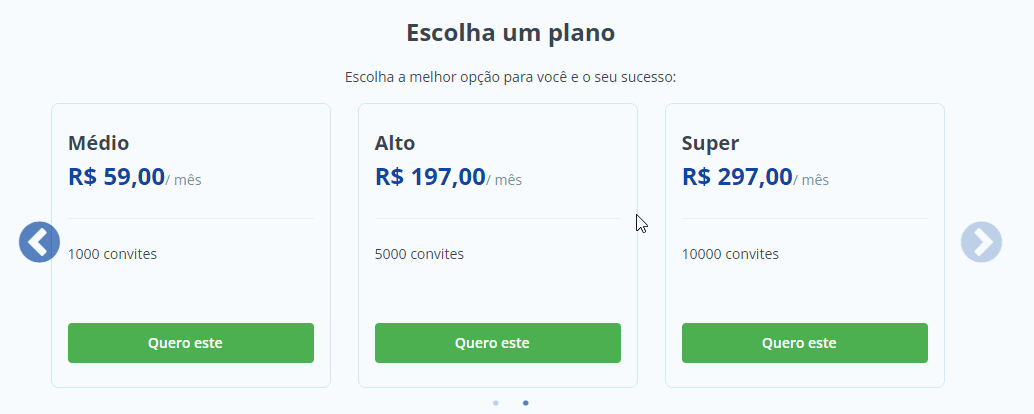This screenshot has width=1034, height=414.
Task: Click the previous plans left arrow
Action: point(39,242)
